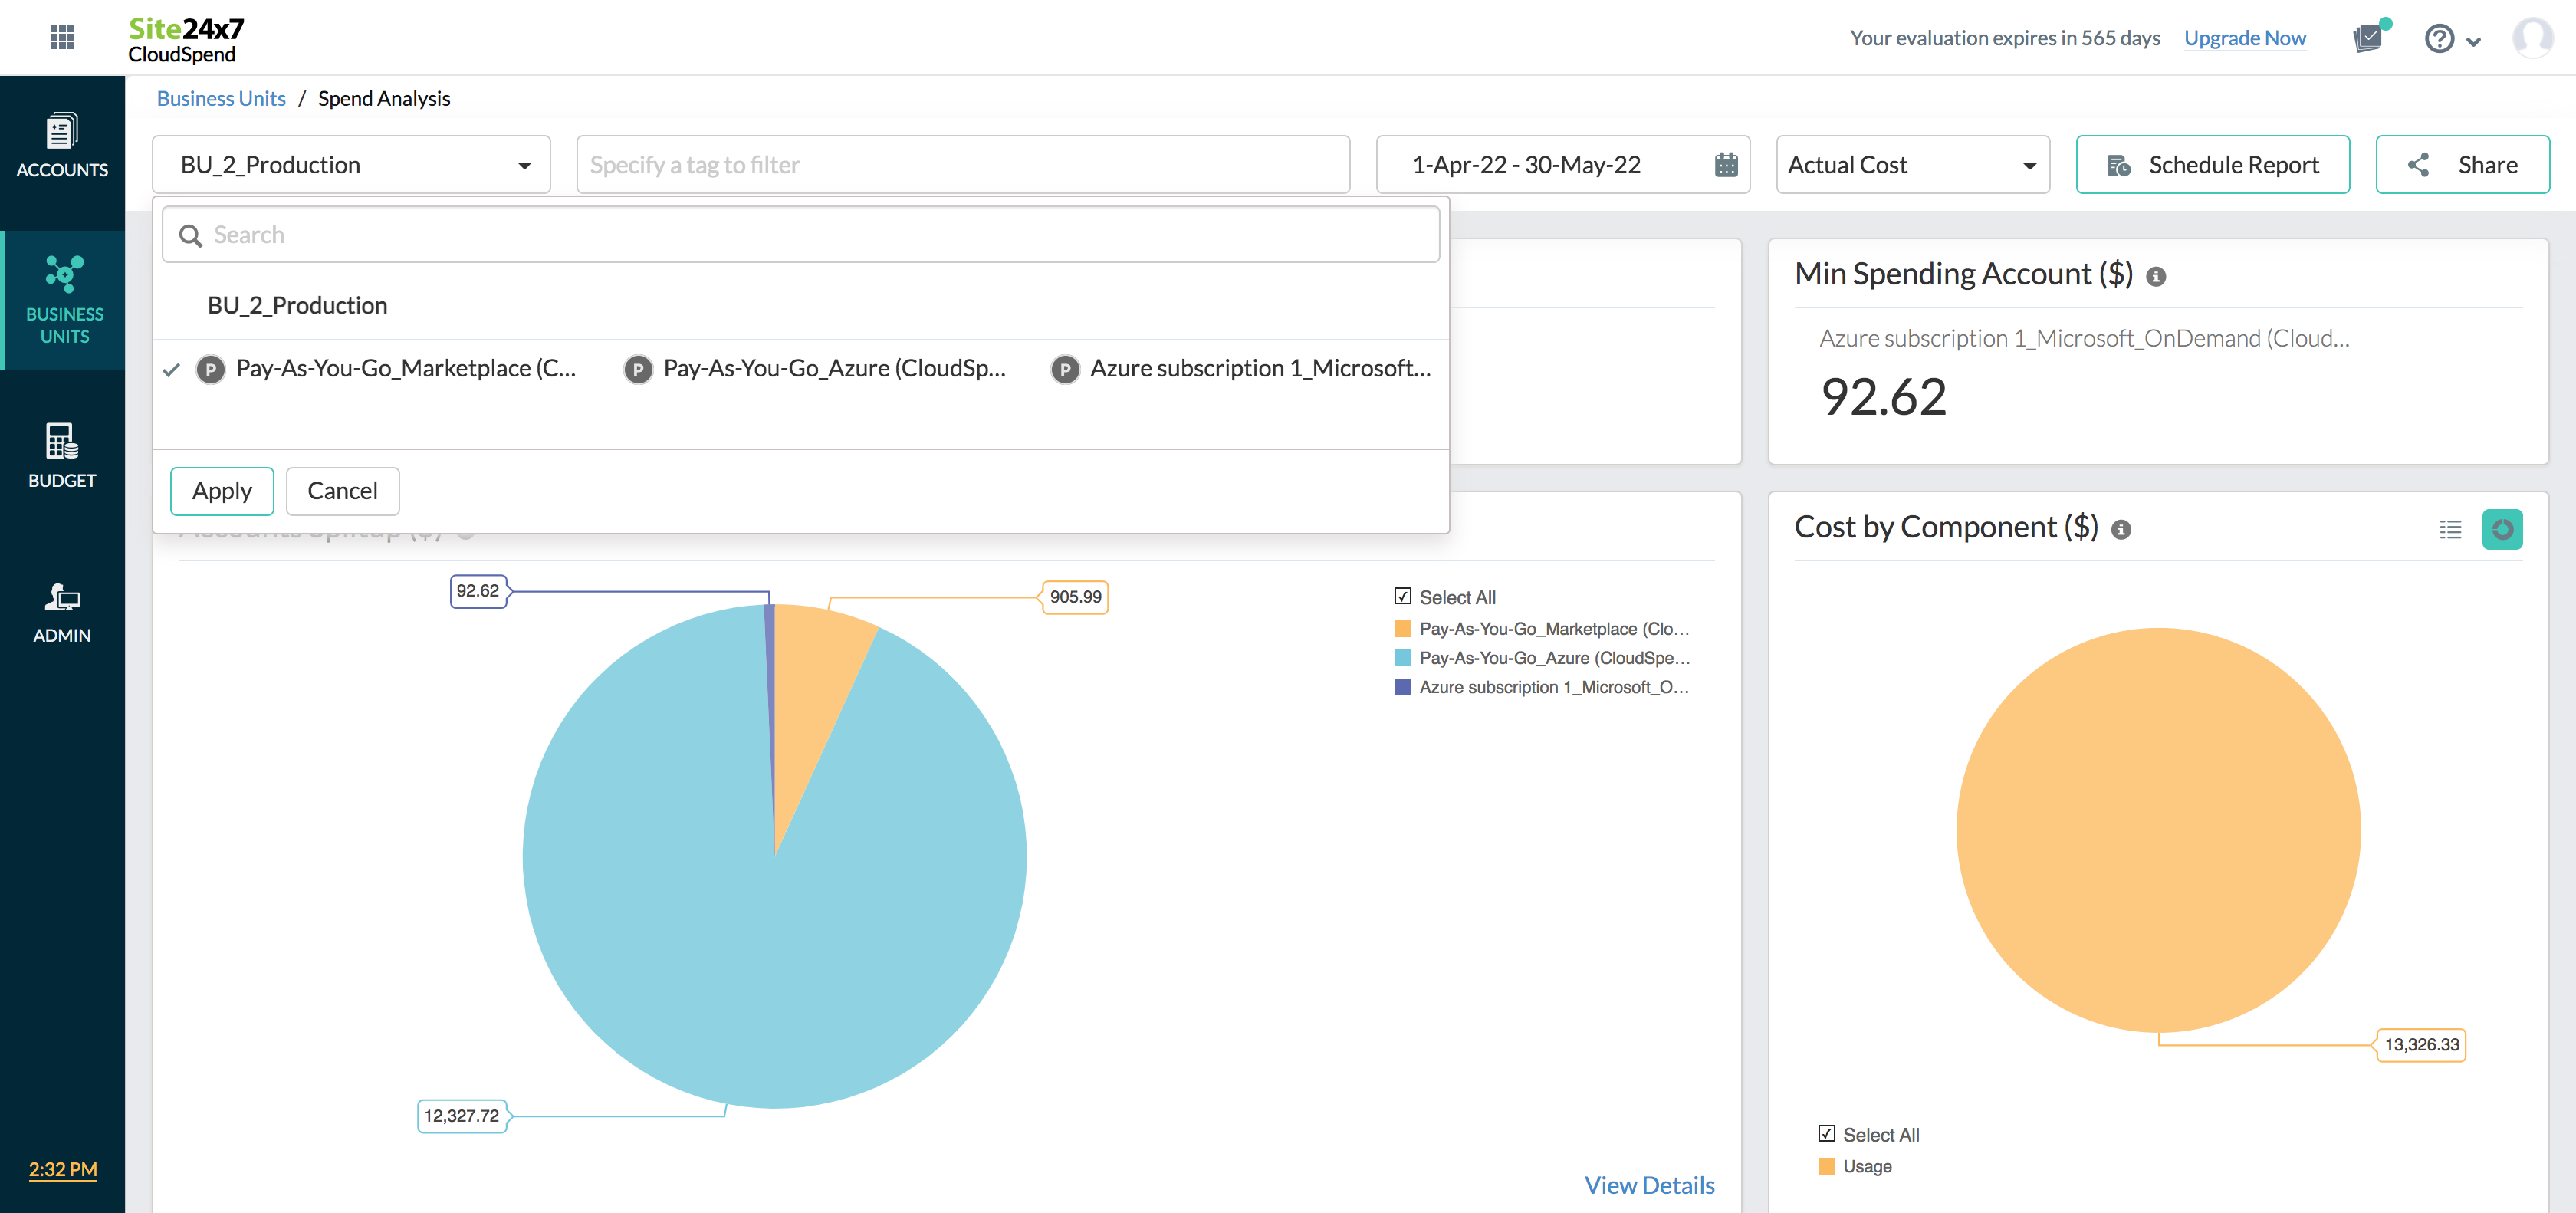Viewport: 2576px width, 1213px height.
Task: Toggle Select All in Accounts Splitup legend
Action: click(x=1403, y=597)
